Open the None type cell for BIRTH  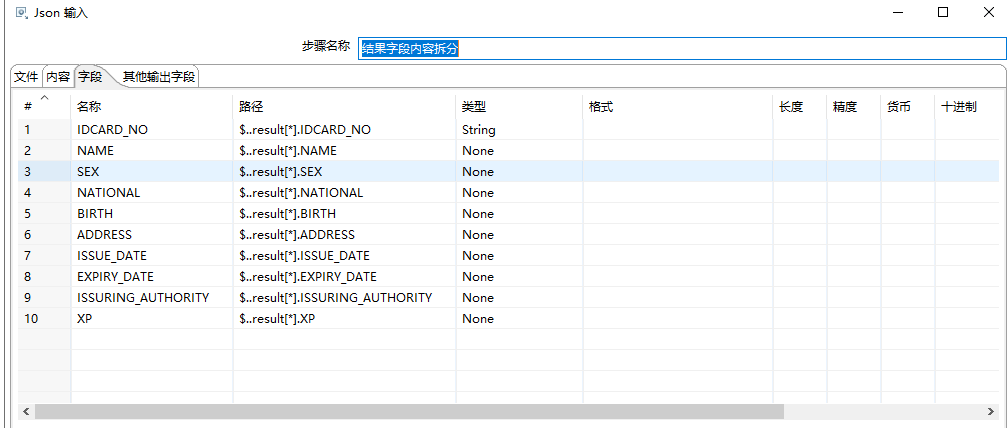520,214
